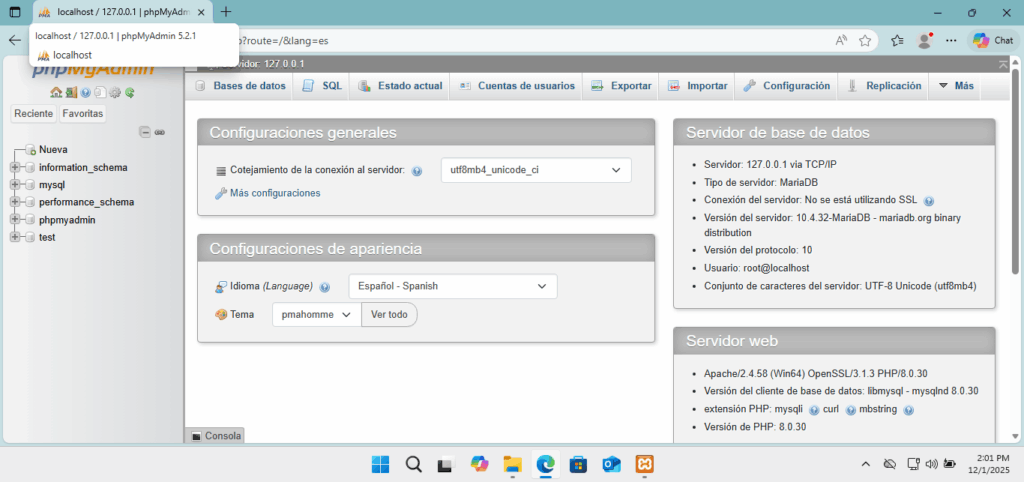Open File Explorer from the taskbar
The width and height of the screenshot is (1024, 482).
[513, 464]
